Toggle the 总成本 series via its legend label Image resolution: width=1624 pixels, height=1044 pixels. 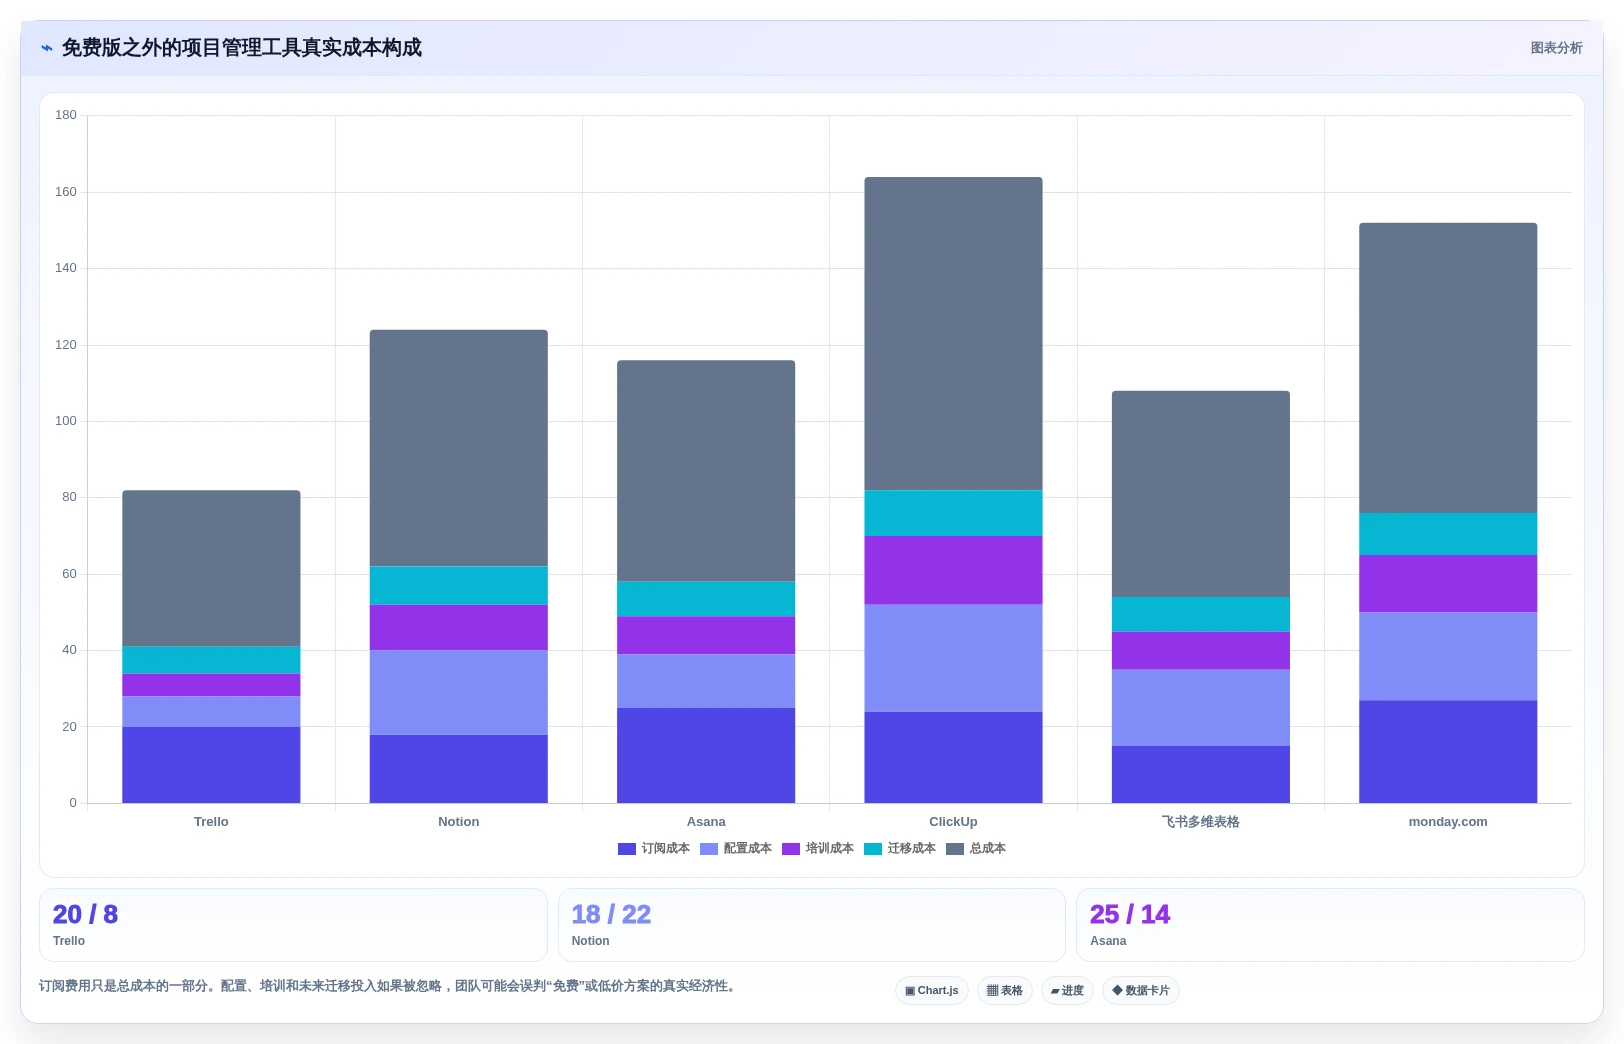(988, 849)
